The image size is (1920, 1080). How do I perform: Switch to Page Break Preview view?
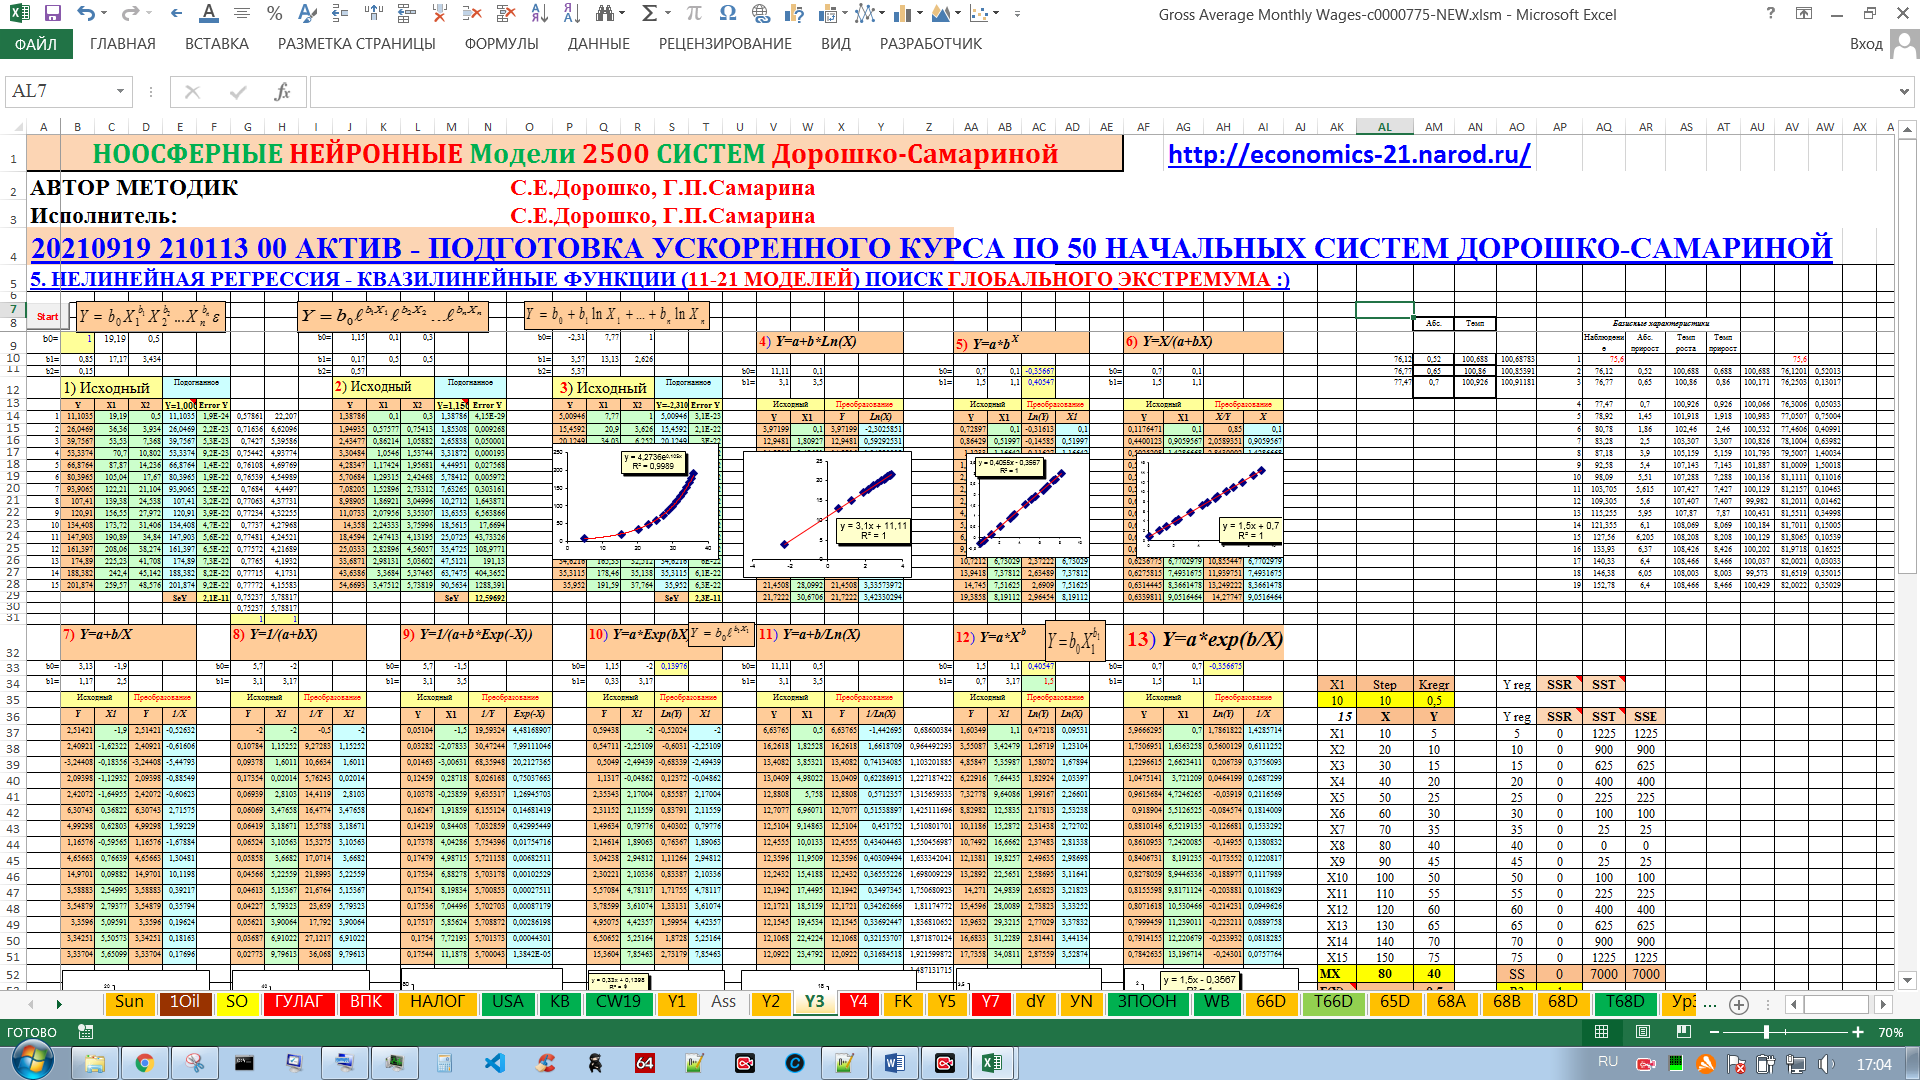tap(1684, 1032)
